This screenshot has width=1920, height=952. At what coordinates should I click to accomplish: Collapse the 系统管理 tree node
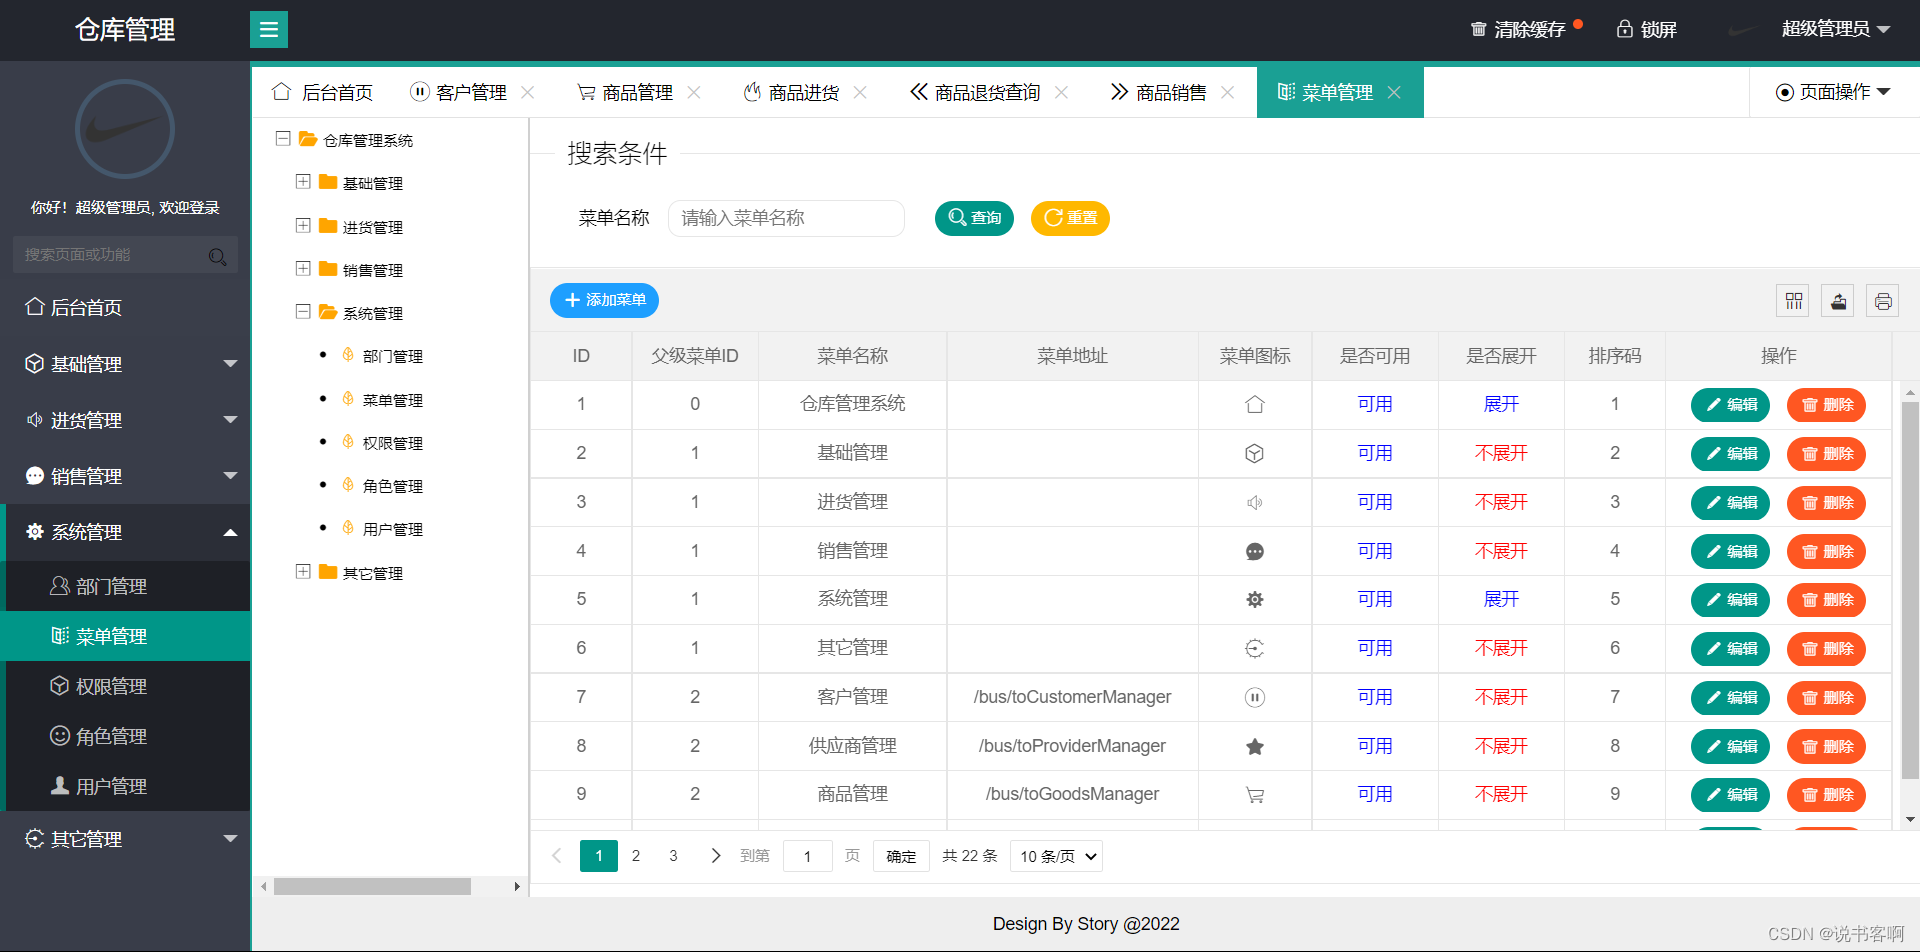coord(303,312)
